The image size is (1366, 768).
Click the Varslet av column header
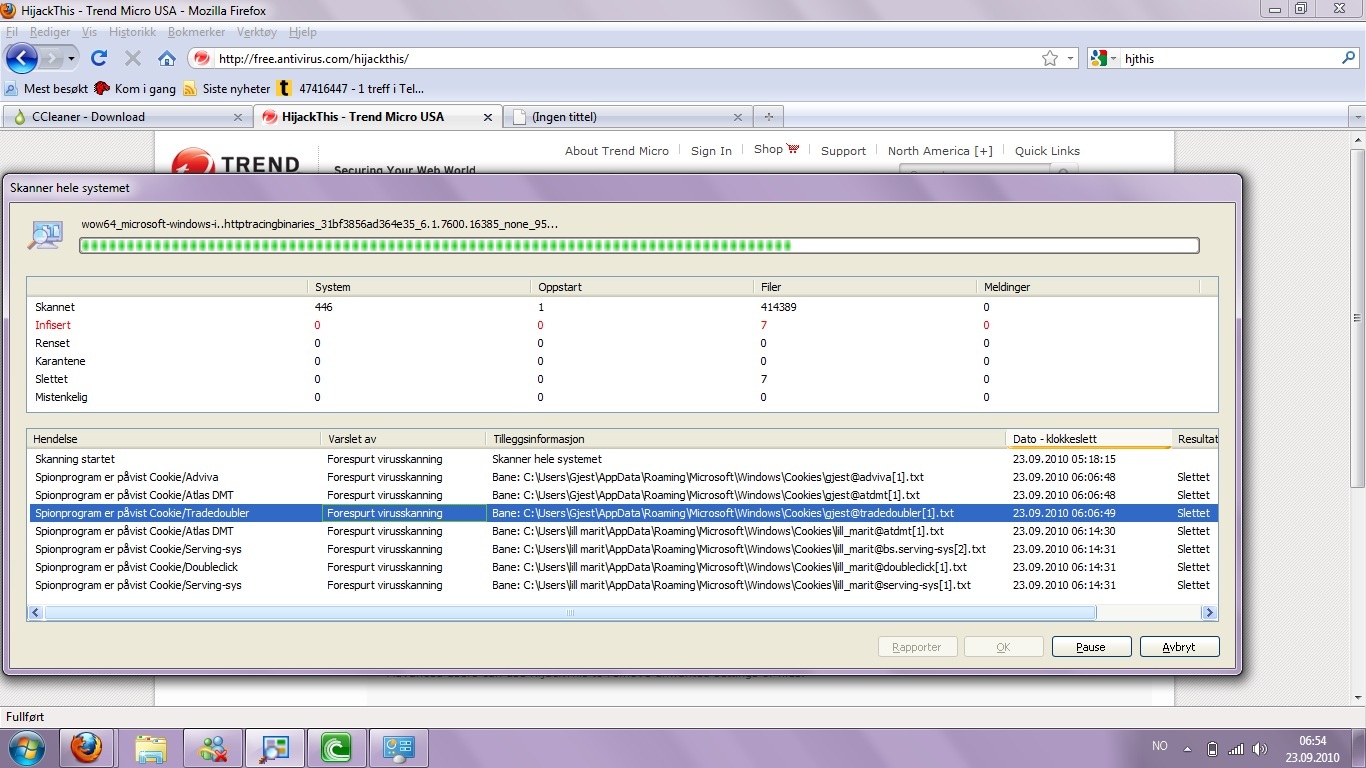(x=403, y=439)
